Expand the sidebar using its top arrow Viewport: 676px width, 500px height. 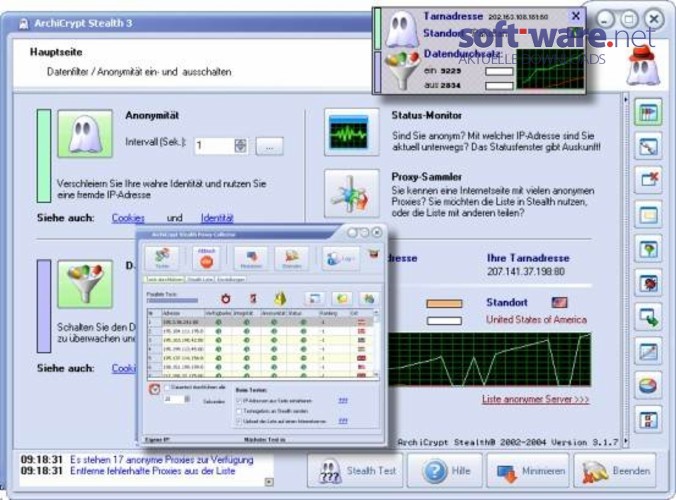point(626,100)
